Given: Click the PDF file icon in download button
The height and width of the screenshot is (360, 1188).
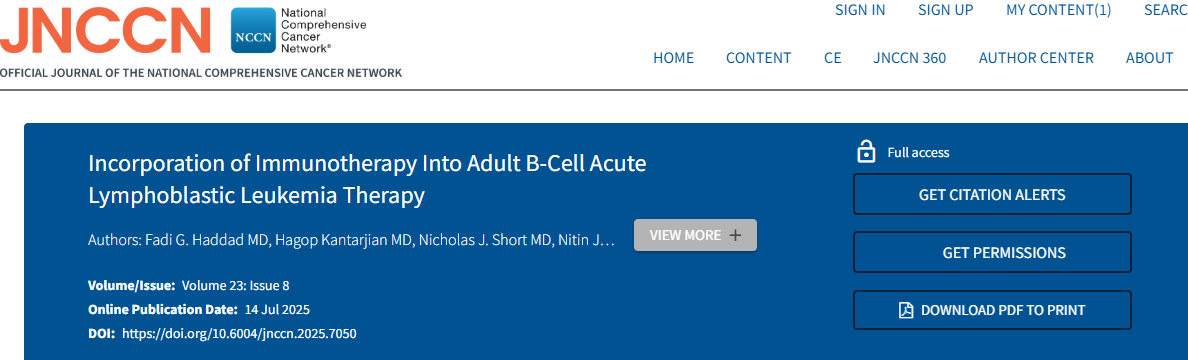Looking at the screenshot, I should [906, 310].
